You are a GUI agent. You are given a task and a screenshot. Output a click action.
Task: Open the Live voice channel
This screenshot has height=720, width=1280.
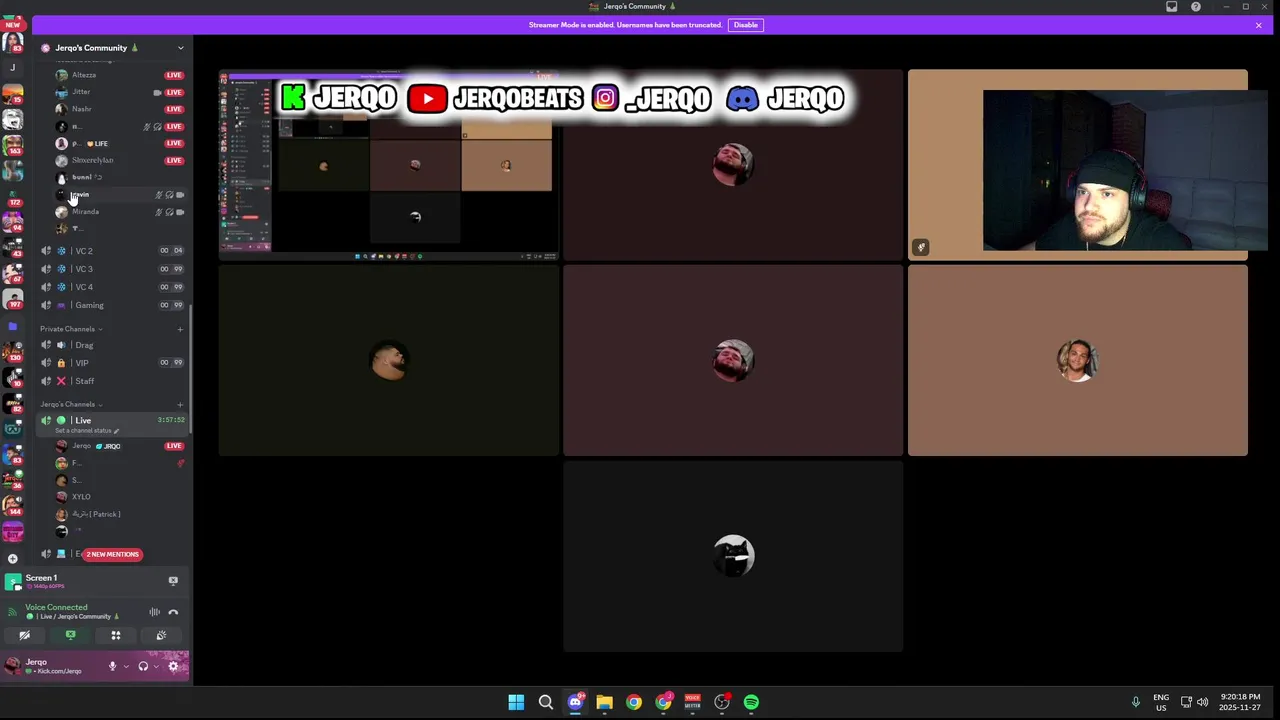113,421
